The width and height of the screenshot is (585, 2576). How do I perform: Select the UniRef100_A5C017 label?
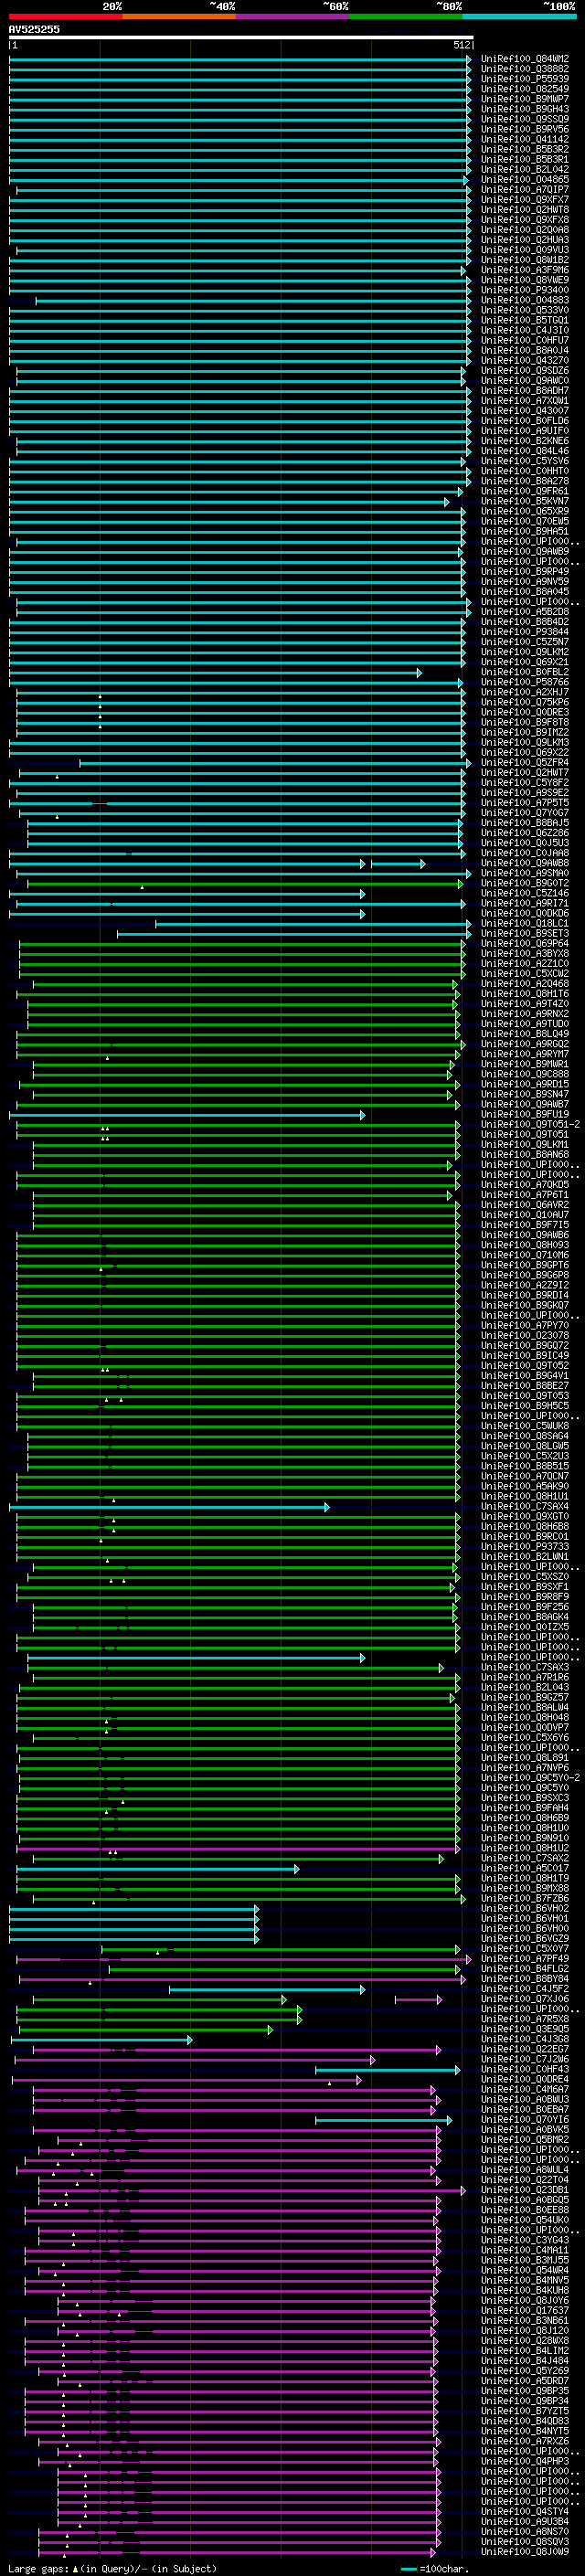coord(525,1869)
